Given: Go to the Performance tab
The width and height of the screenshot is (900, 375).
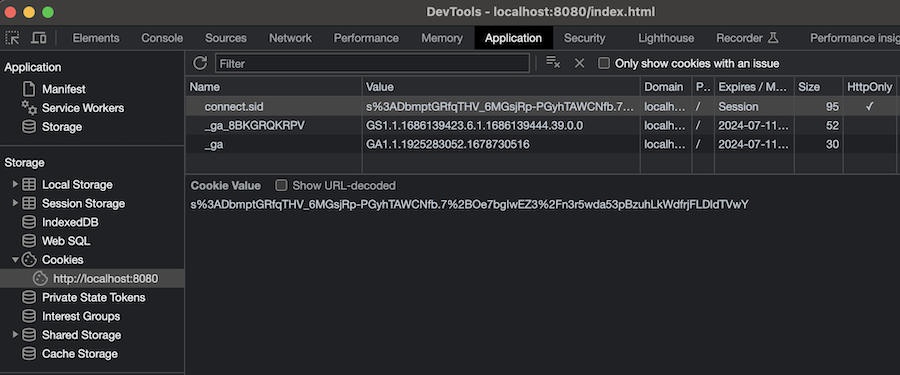Looking at the screenshot, I should point(366,38).
